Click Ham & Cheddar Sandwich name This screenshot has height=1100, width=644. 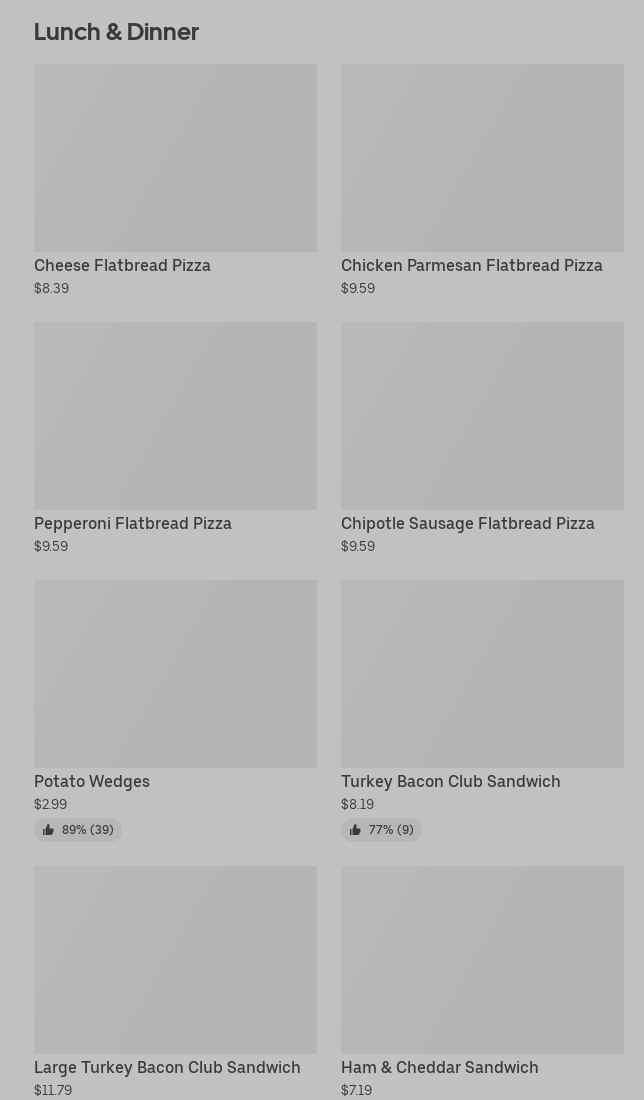click(440, 1068)
